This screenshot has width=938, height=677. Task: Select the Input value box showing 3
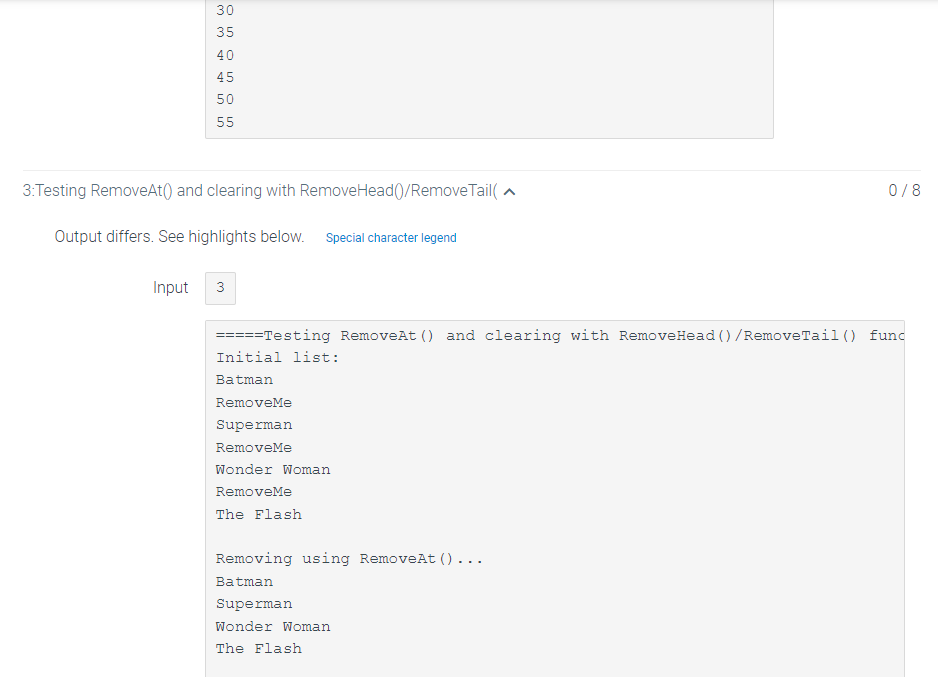coord(220,287)
